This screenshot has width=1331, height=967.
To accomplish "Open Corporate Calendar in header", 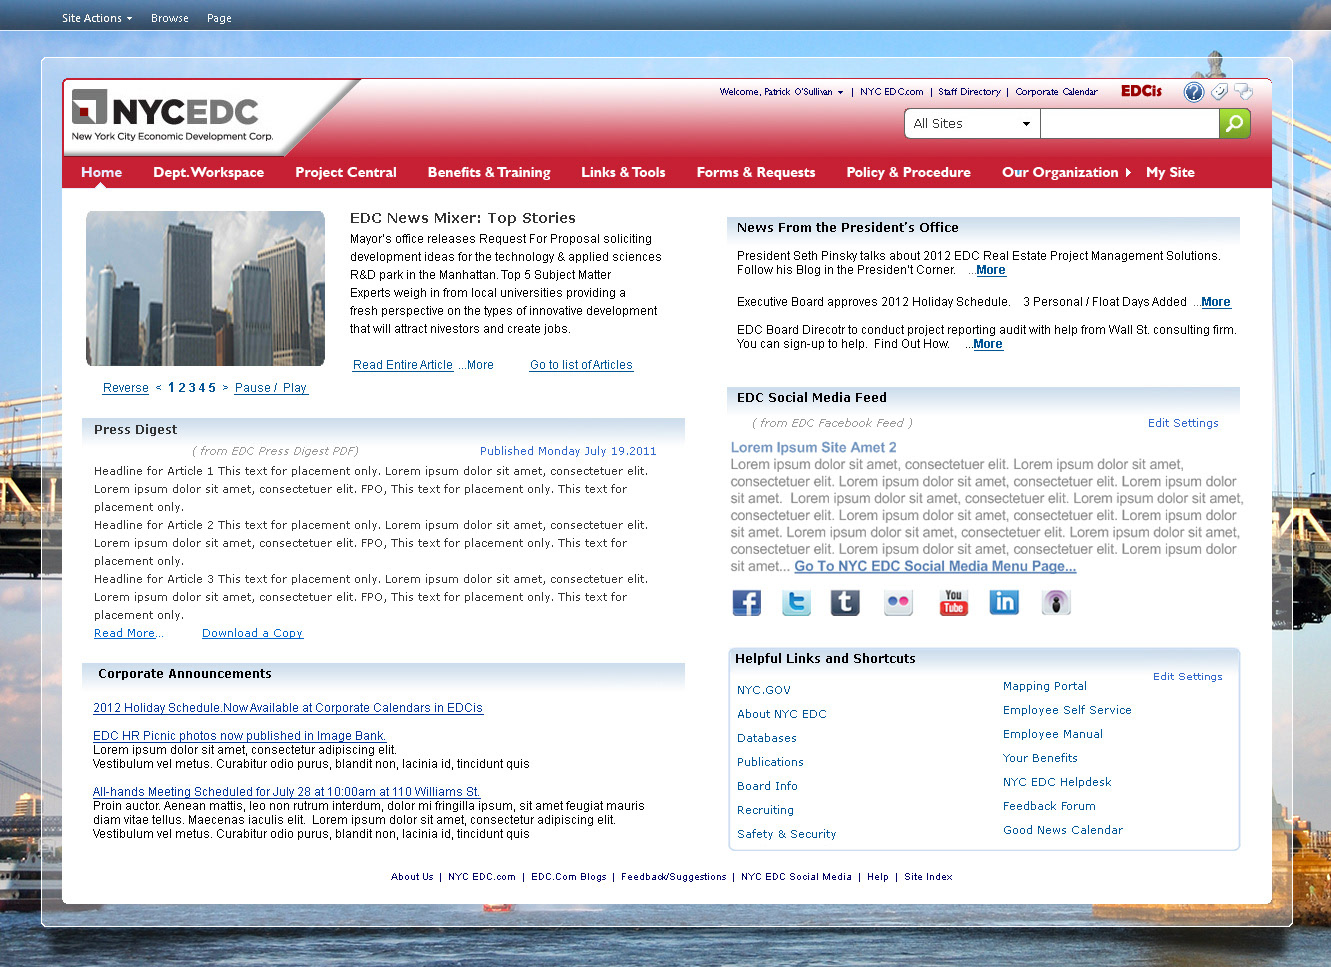I will coord(1056,92).
